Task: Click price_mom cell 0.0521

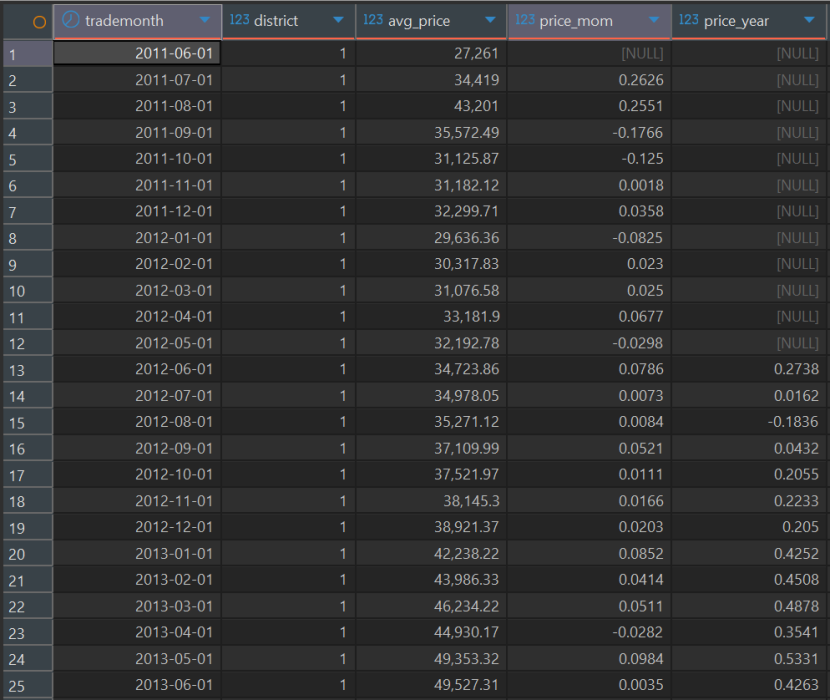Action: click(589, 448)
